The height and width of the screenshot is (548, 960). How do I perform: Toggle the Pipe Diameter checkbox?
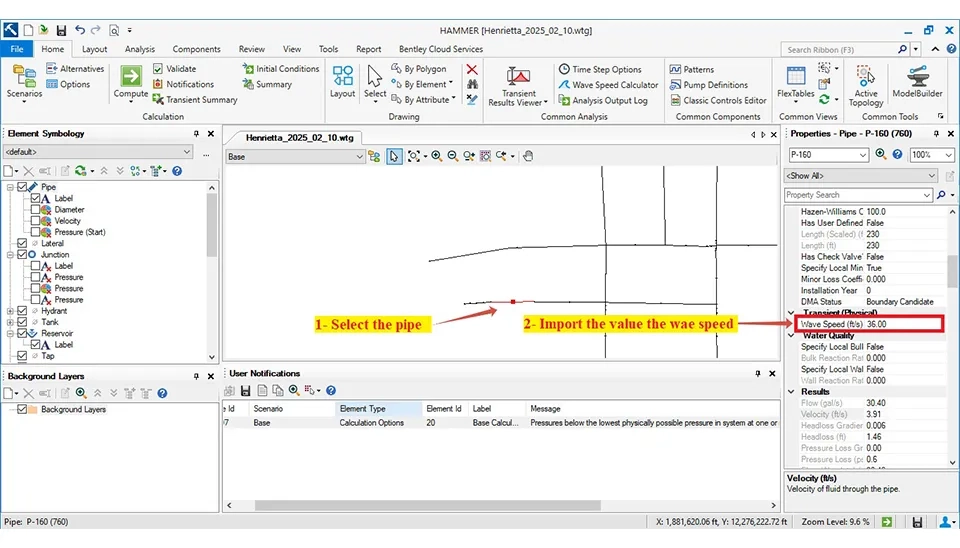pyautogui.click(x=36, y=210)
